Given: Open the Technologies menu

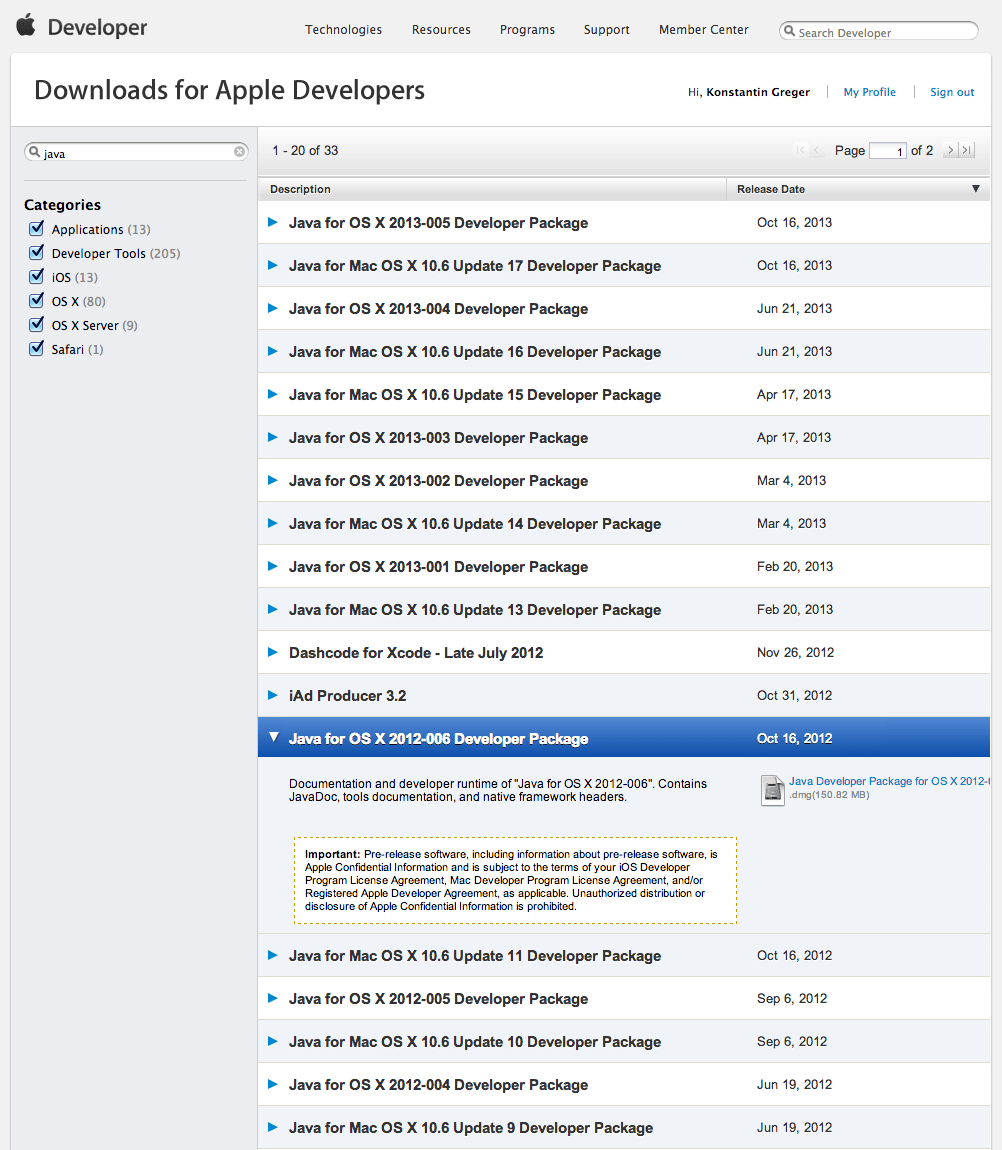Looking at the screenshot, I should (343, 30).
